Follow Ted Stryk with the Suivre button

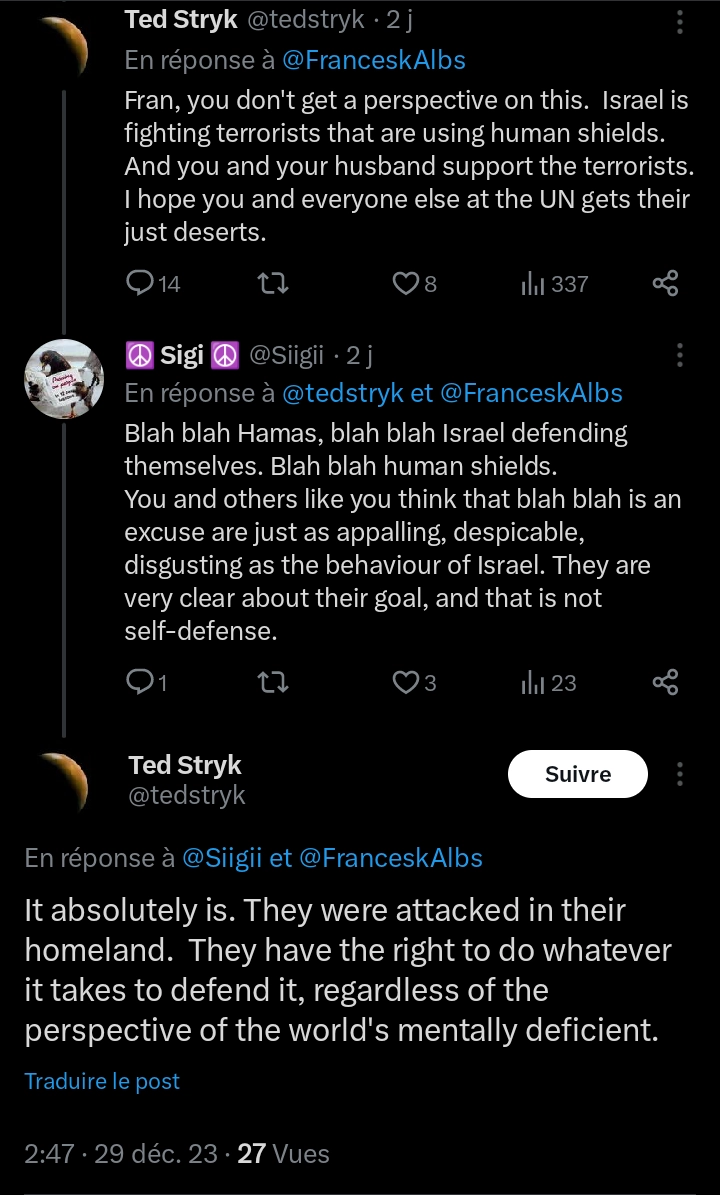pos(578,774)
